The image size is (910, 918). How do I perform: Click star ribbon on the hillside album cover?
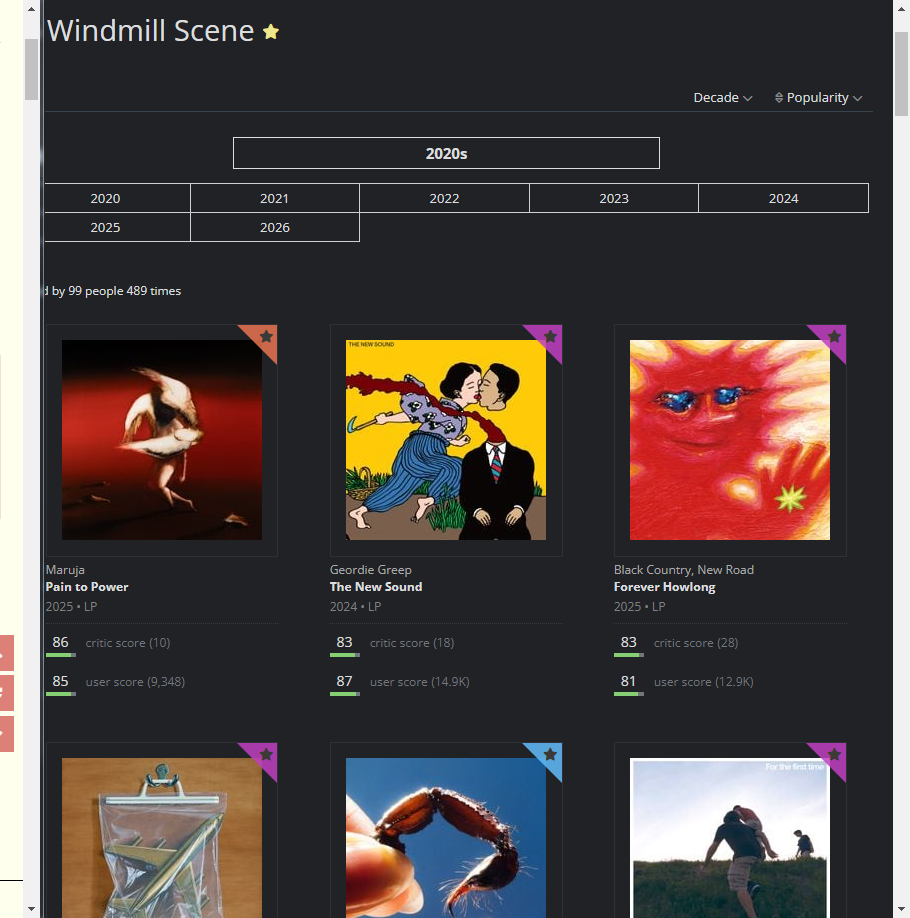(834, 755)
